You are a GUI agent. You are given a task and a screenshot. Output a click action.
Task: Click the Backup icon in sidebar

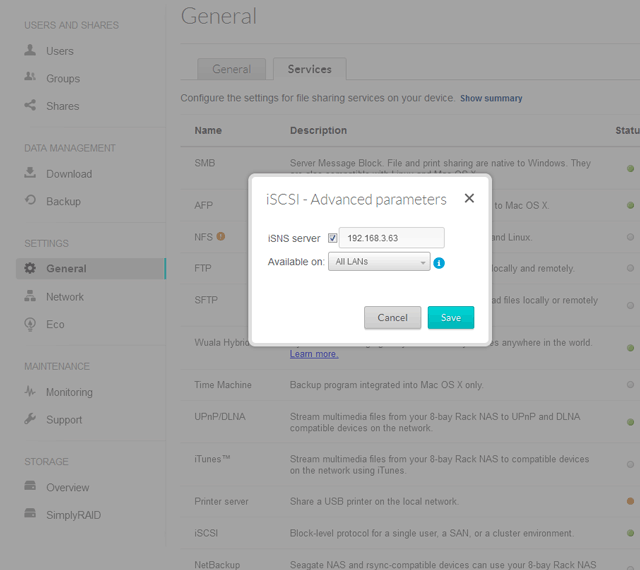30,201
